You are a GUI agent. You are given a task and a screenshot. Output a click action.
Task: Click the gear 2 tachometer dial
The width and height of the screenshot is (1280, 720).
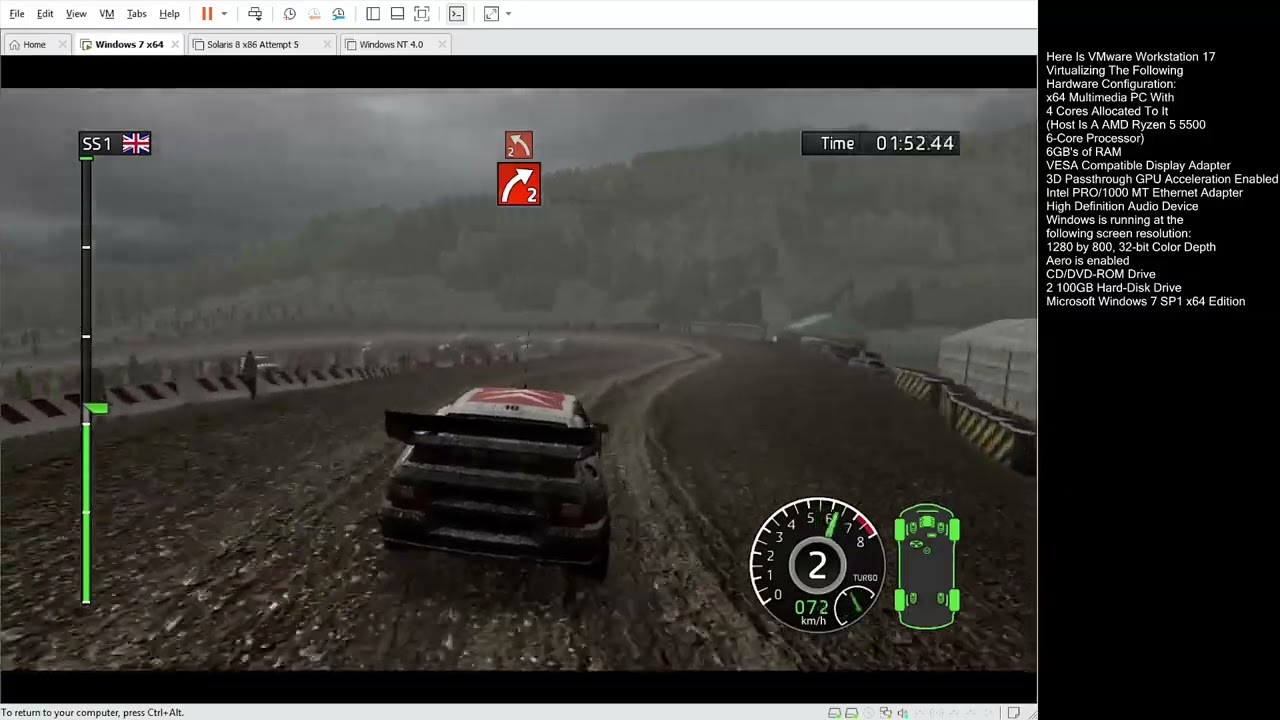click(817, 565)
